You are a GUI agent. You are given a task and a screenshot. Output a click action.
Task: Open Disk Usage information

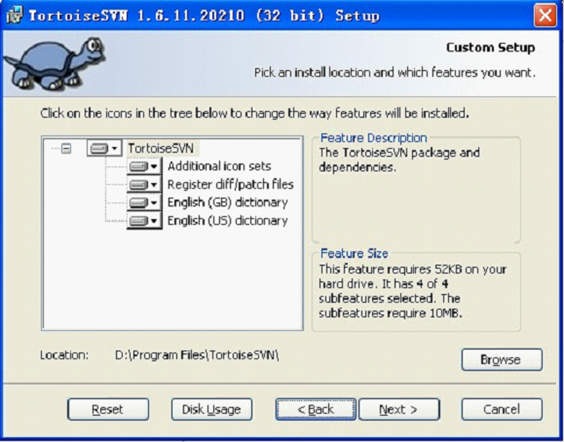click(212, 409)
